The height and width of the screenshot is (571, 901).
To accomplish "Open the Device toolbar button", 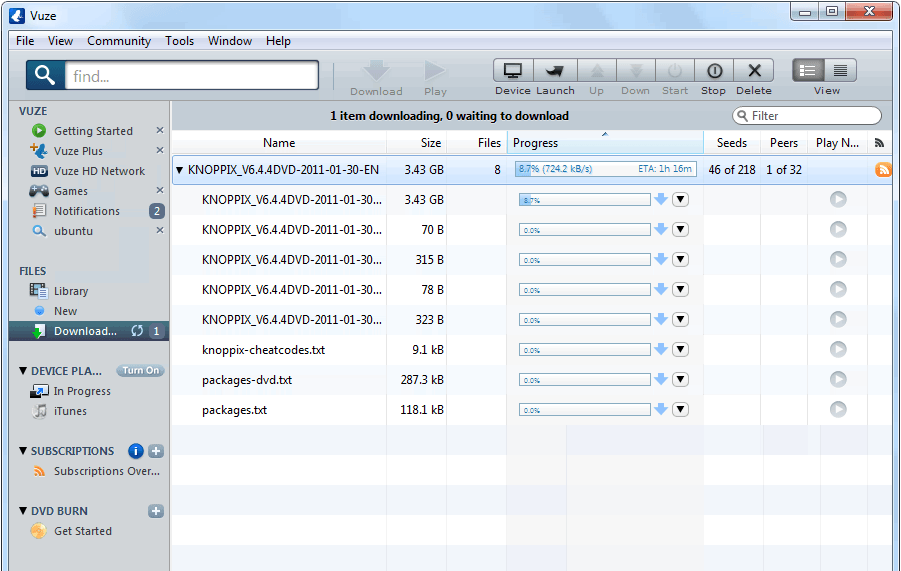I will [x=513, y=71].
